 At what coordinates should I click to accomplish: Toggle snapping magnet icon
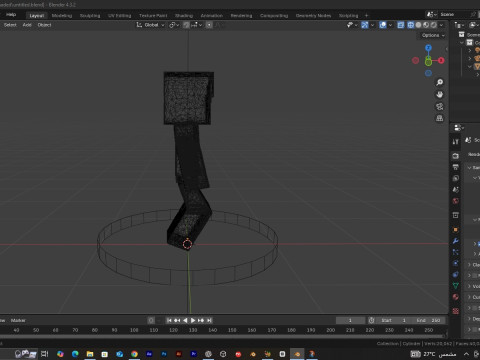point(186,25)
